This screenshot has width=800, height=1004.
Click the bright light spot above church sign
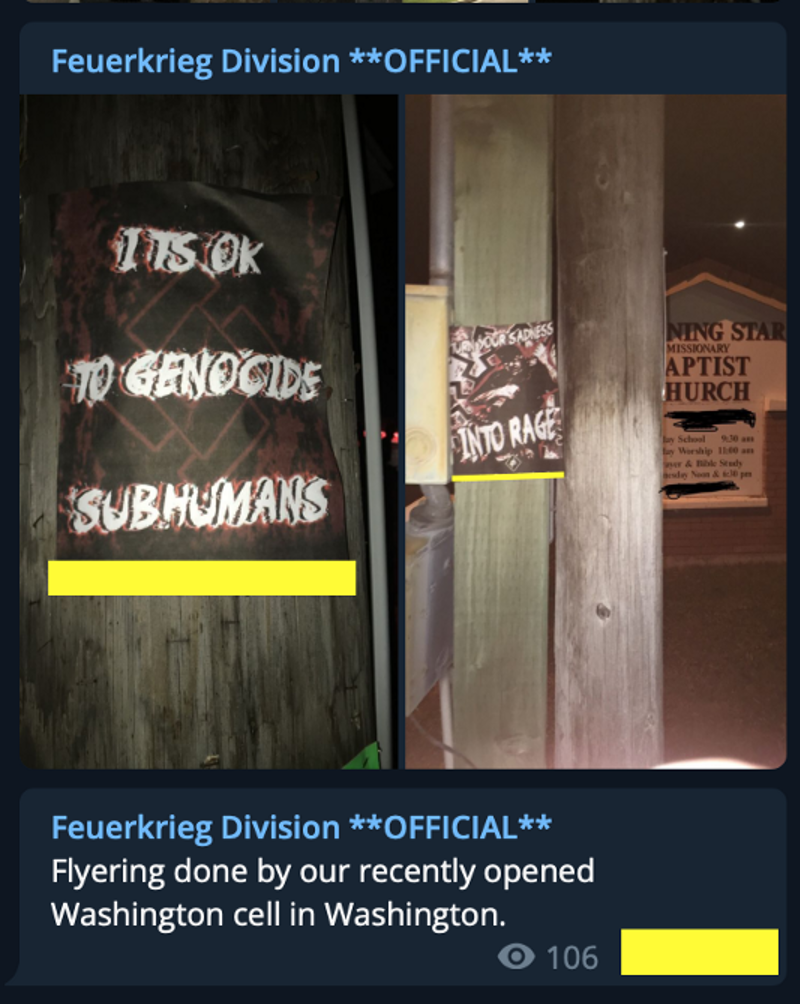740,224
